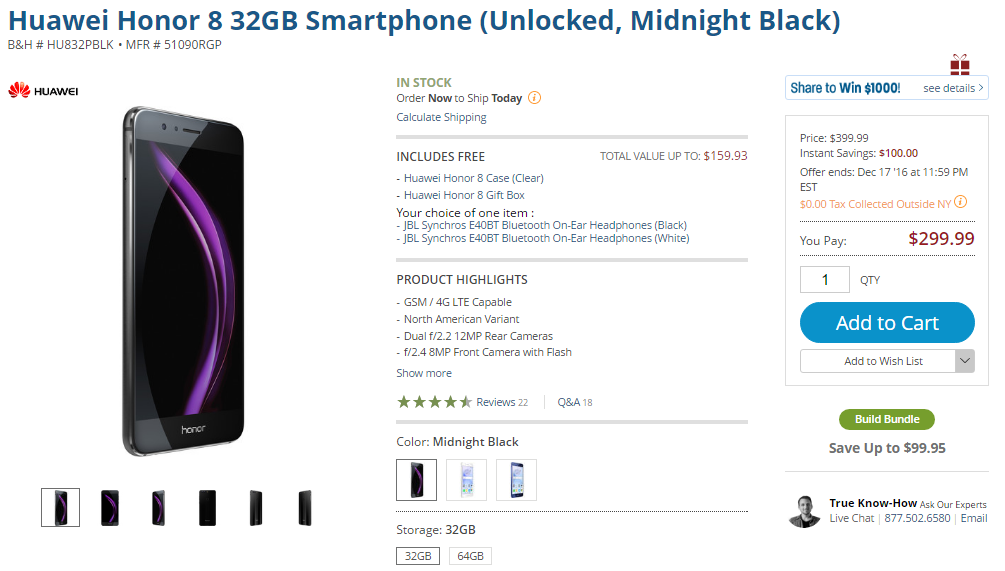Open the Q&A section link
The image size is (1005, 571).
pos(574,402)
